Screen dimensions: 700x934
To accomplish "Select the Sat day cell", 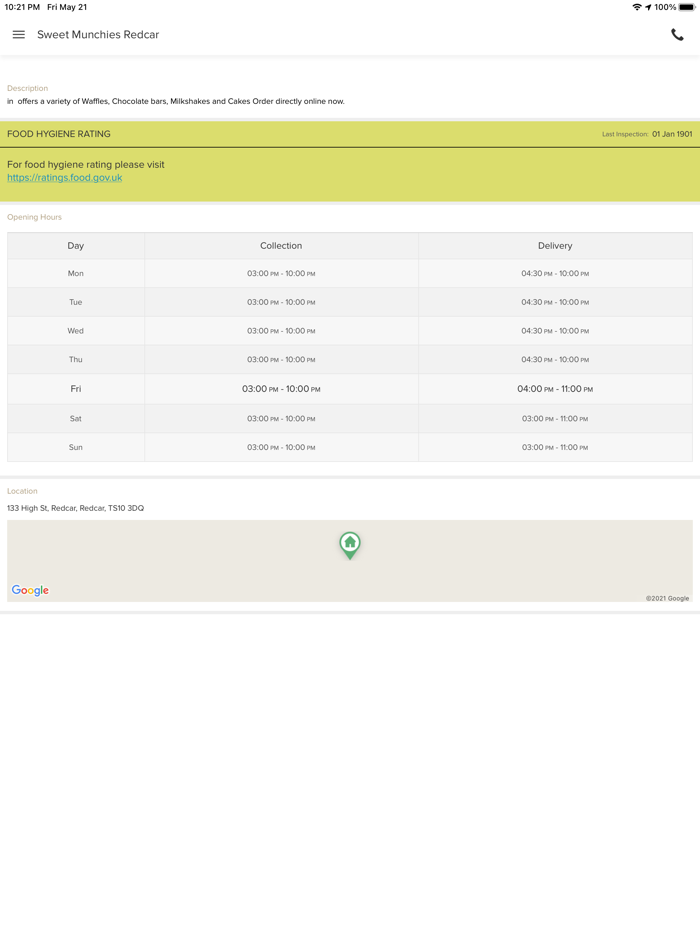I will click(76, 419).
